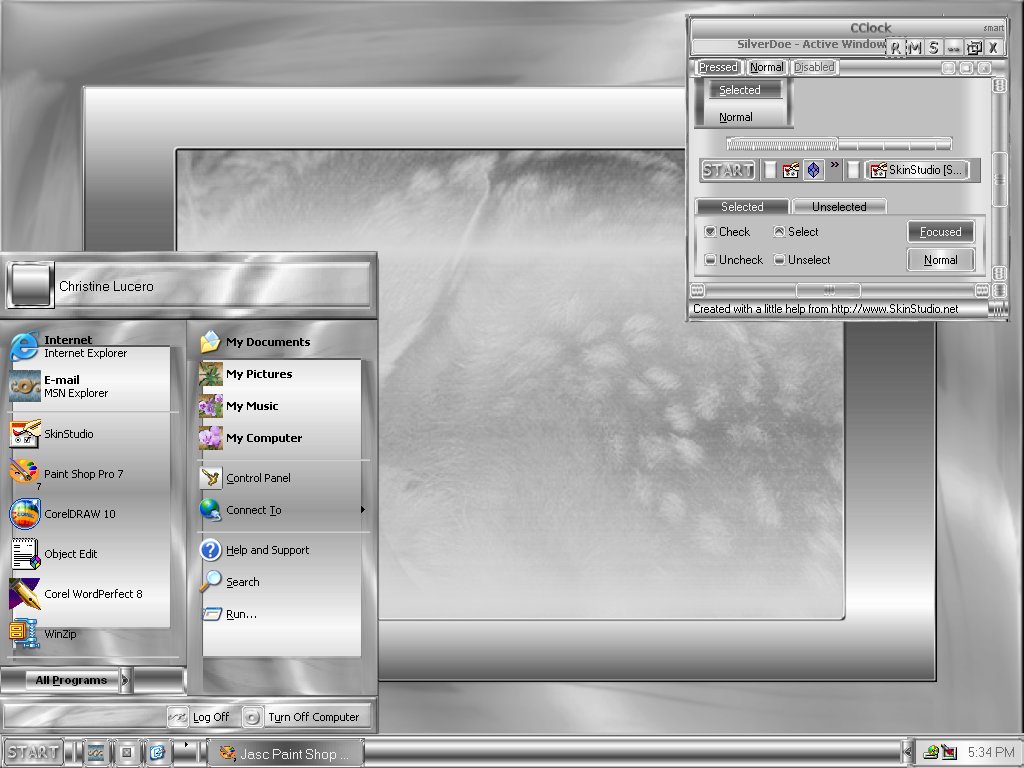The image size is (1024, 768).
Task: Toggle the Uncheck checkbox
Action: (711, 259)
